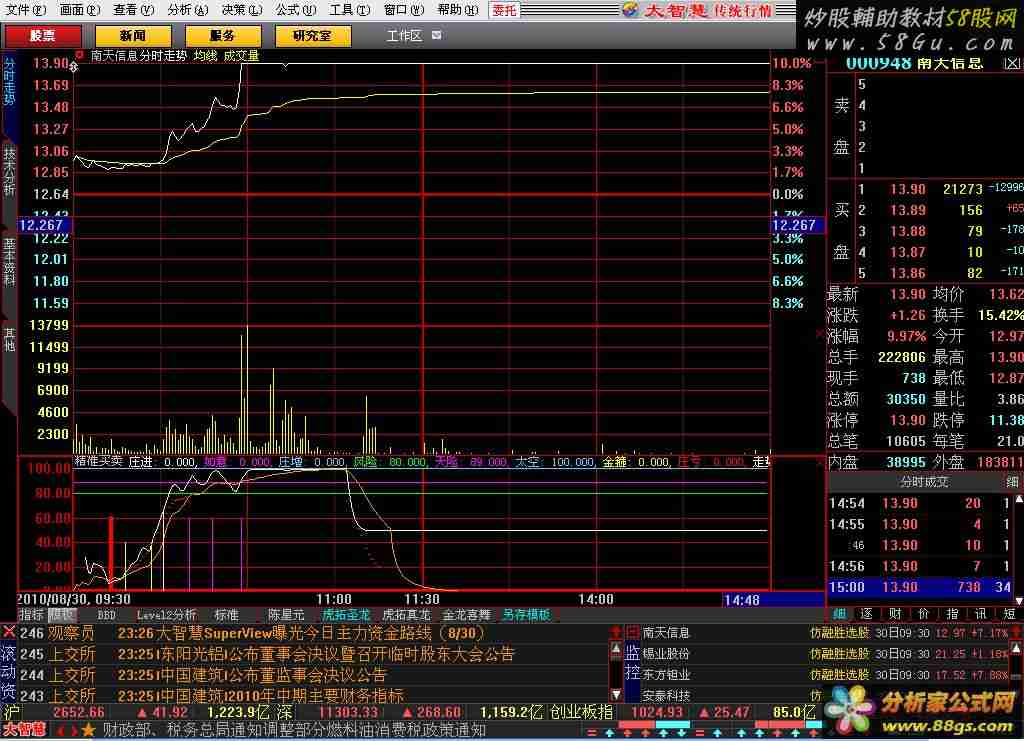Open the 帮助 menu
This screenshot has width=1024, height=741.
pyautogui.click(x=458, y=9)
